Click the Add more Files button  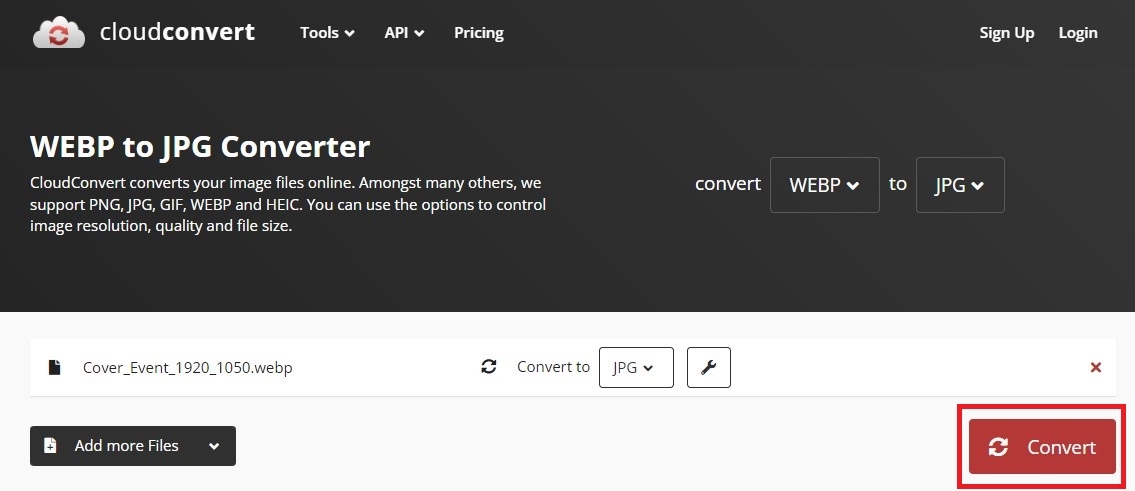tap(126, 446)
